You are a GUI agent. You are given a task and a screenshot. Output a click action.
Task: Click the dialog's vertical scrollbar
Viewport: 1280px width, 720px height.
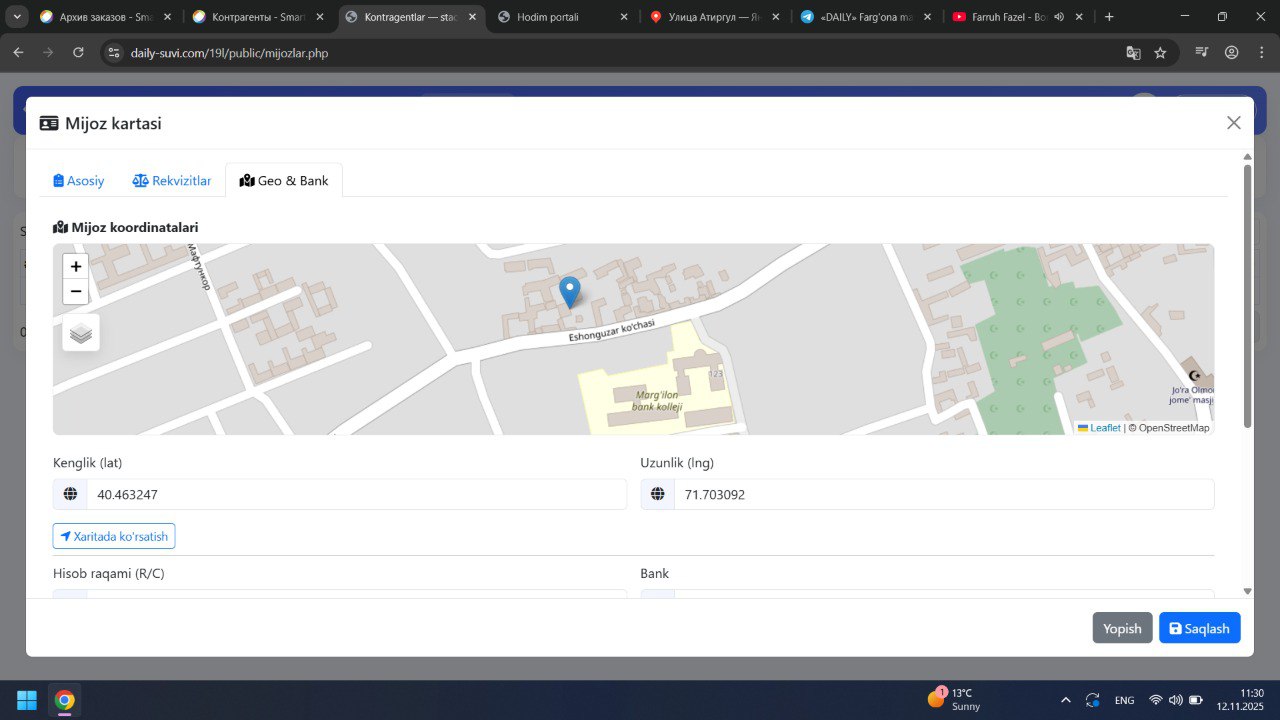1247,295
